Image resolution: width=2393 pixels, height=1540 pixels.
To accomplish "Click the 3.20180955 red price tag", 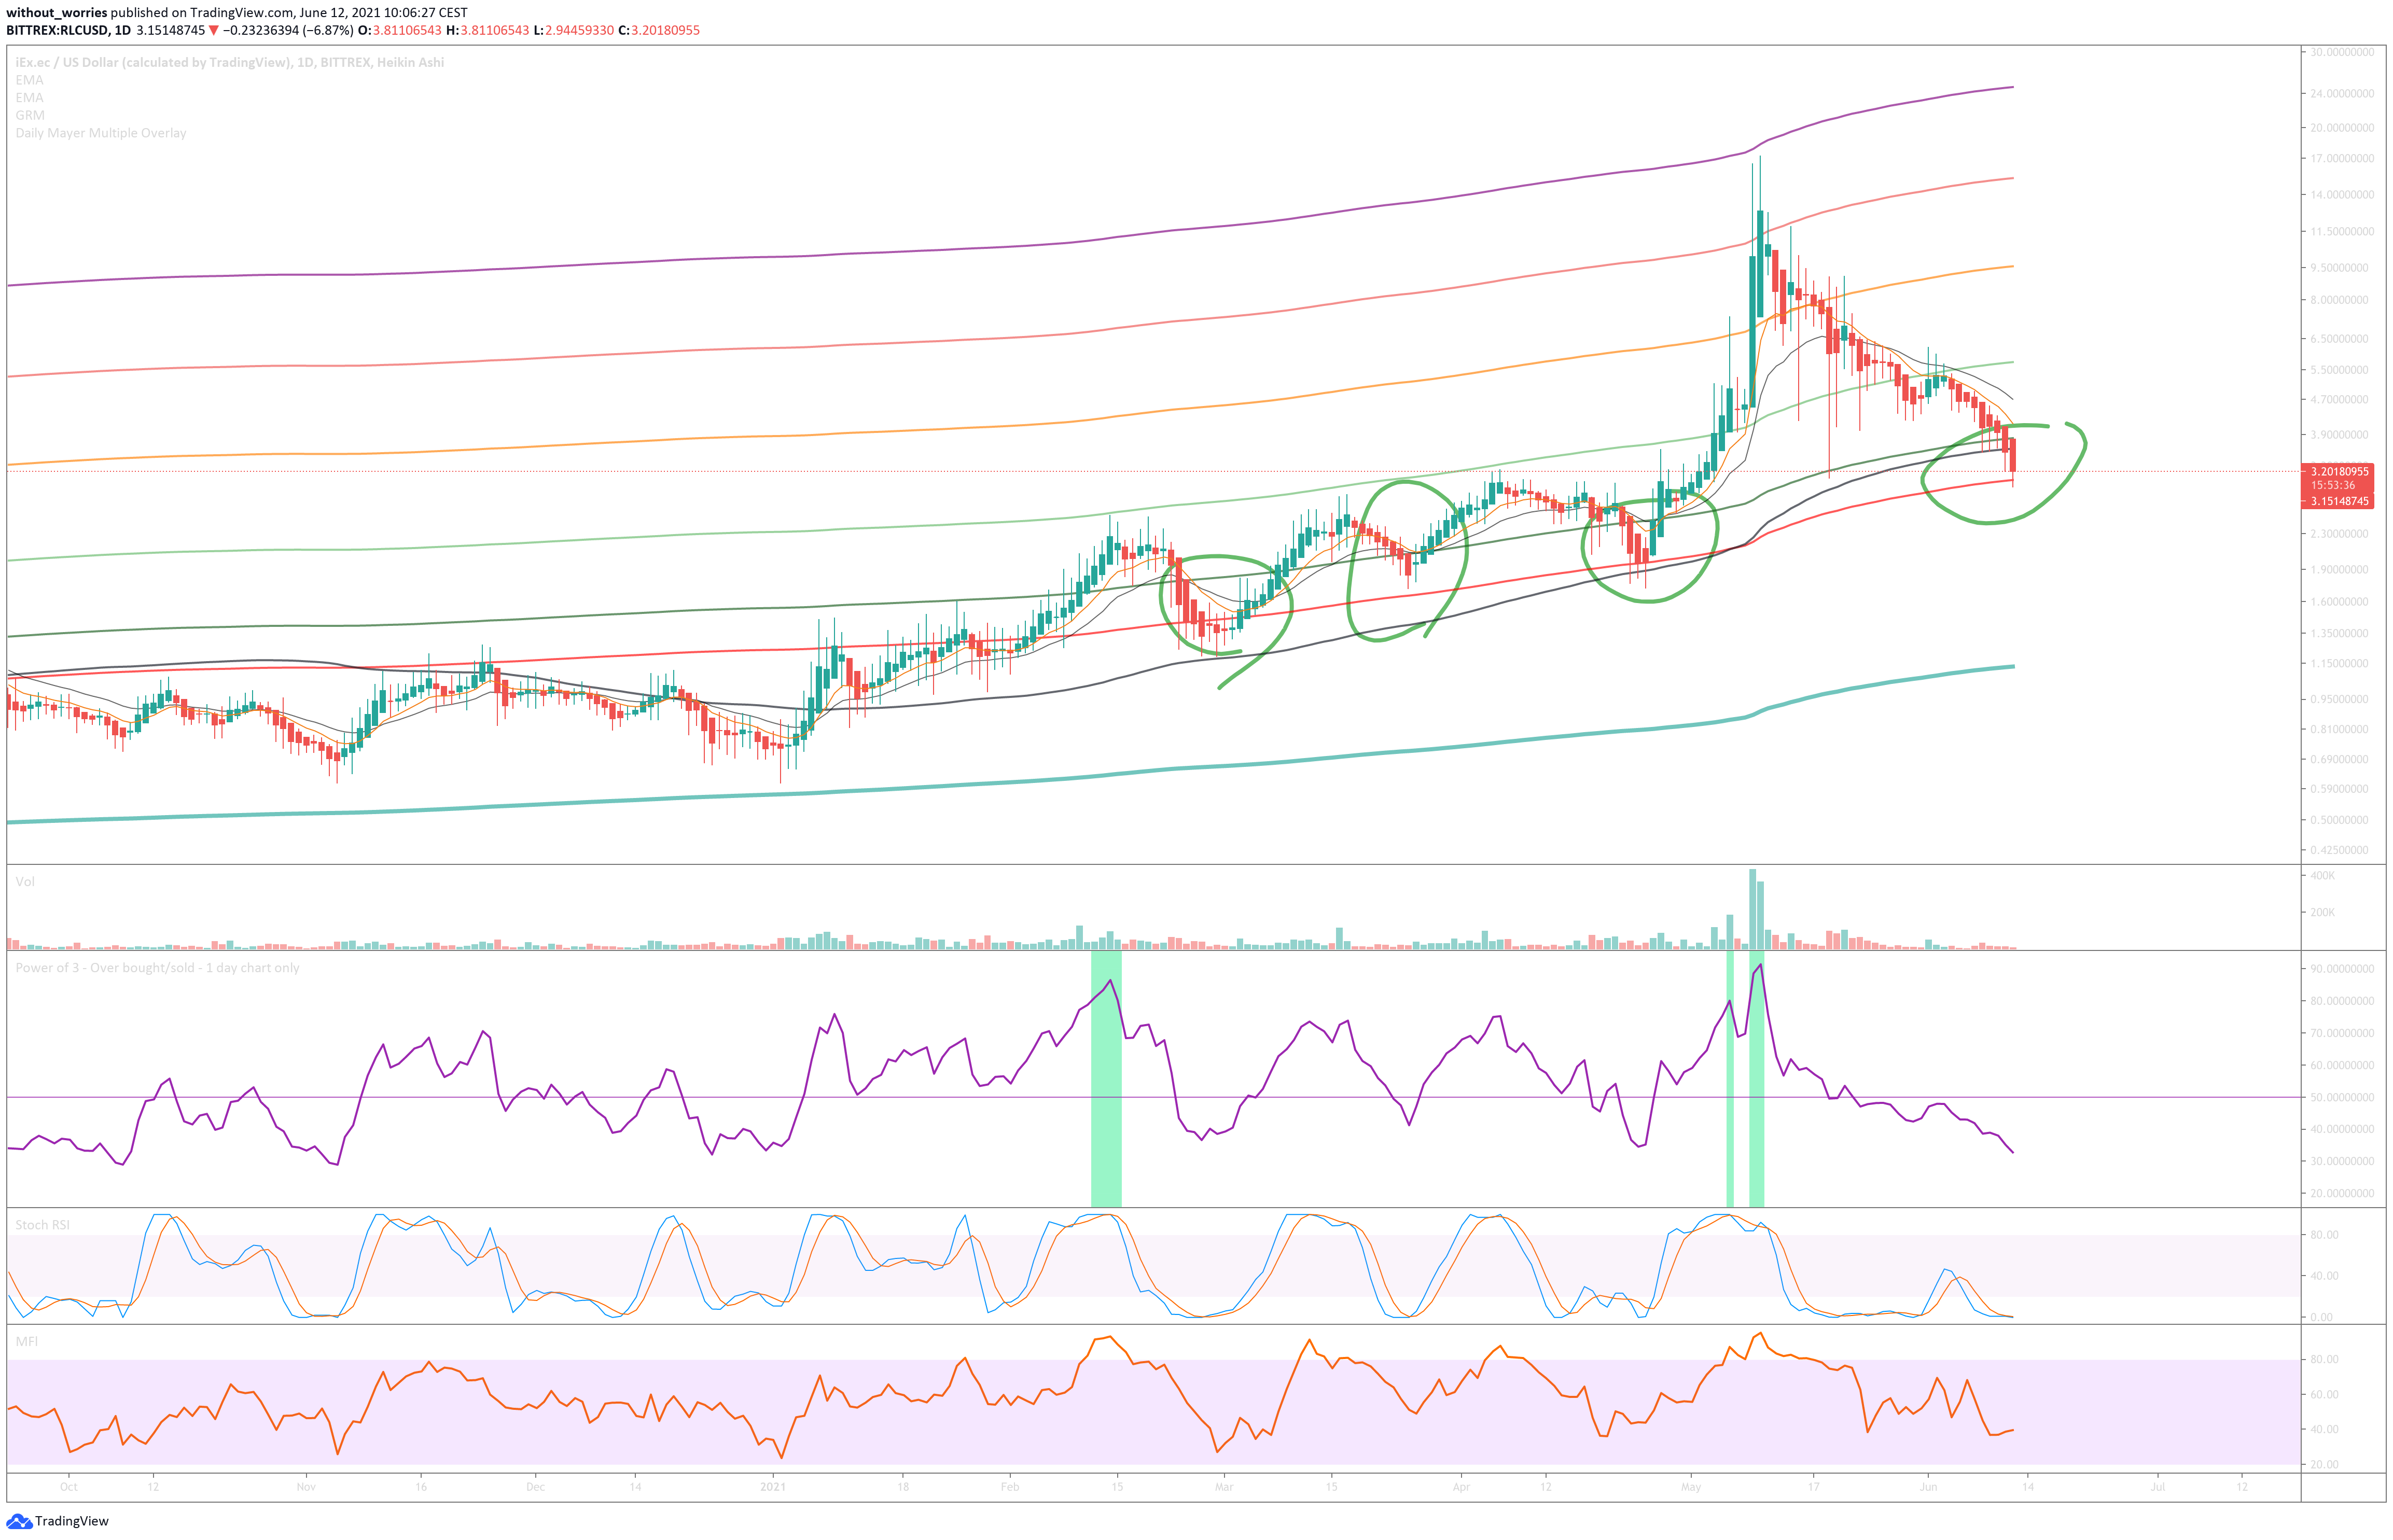I will (2339, 471).
